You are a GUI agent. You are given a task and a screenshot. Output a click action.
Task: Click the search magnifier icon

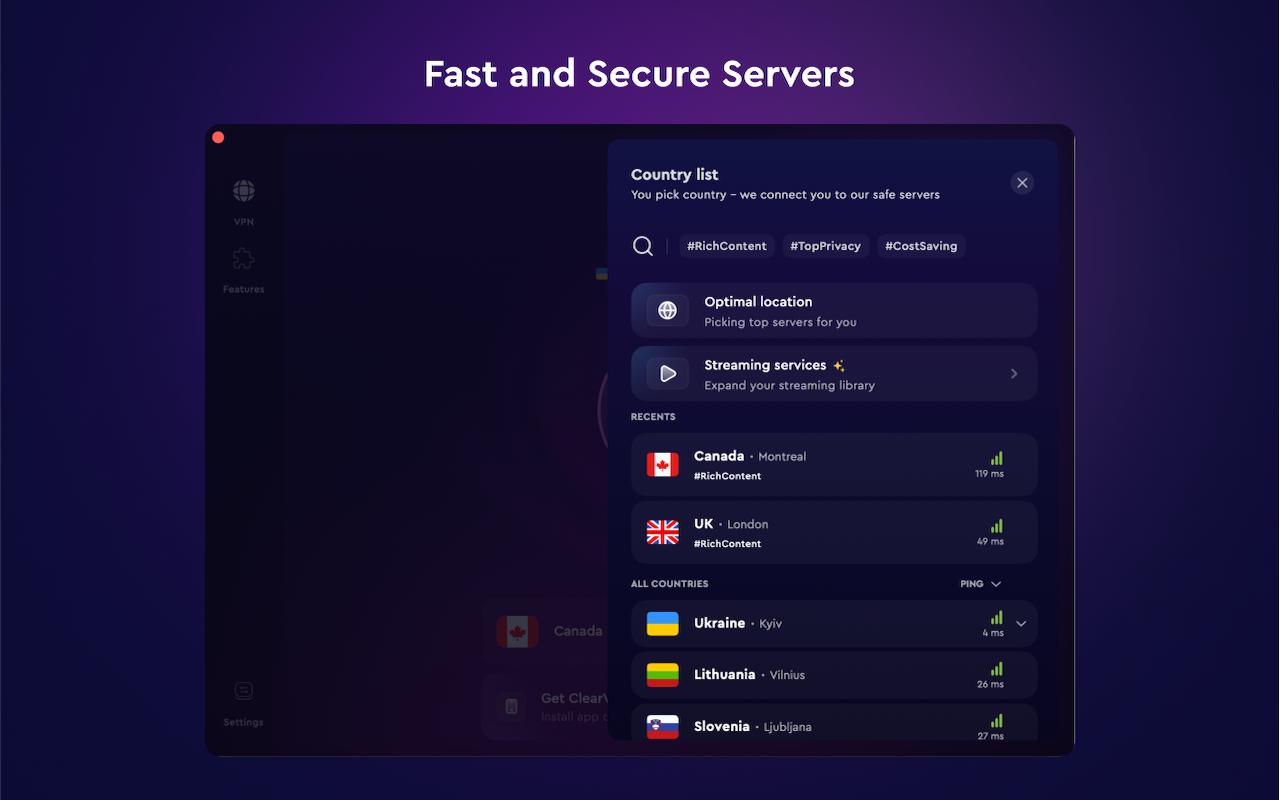point(643,246)
